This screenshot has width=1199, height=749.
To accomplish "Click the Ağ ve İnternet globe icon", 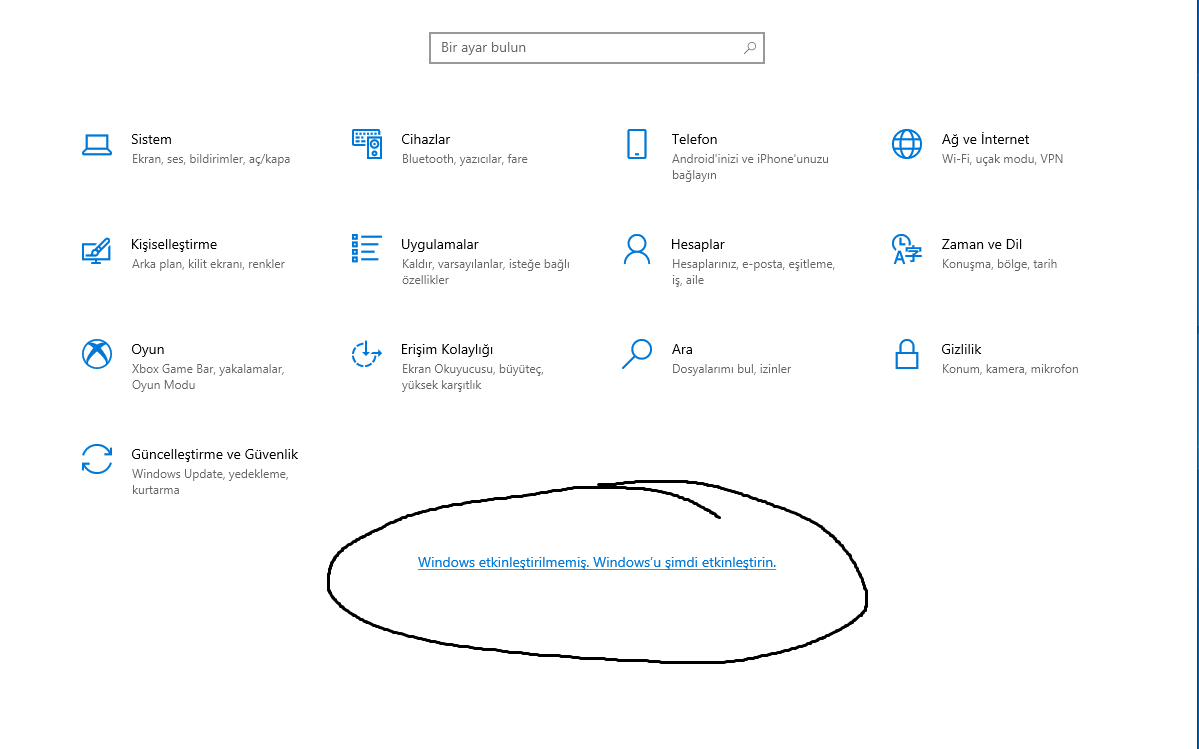I will 907,144.
